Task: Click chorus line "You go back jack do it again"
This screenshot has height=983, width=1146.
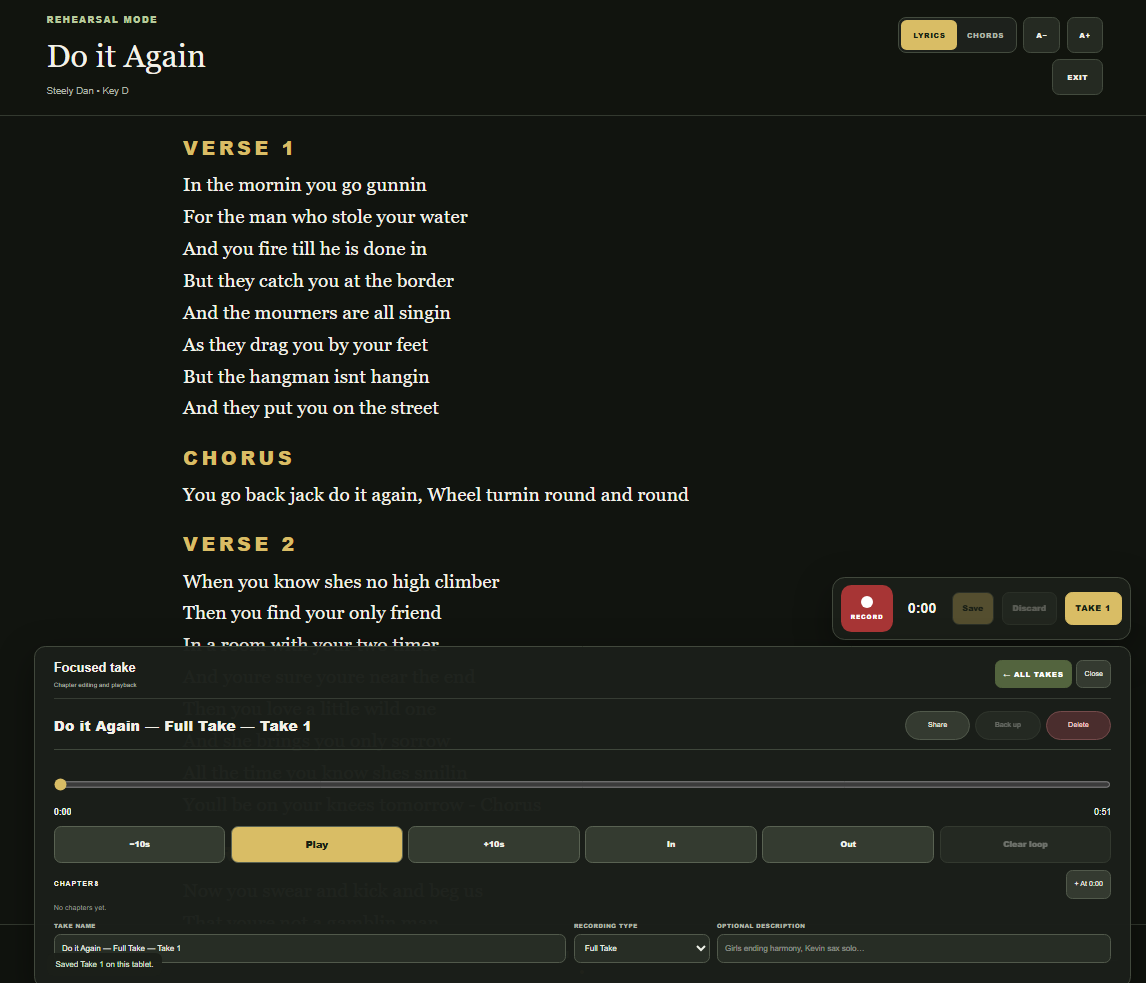Action: (302, 495)
